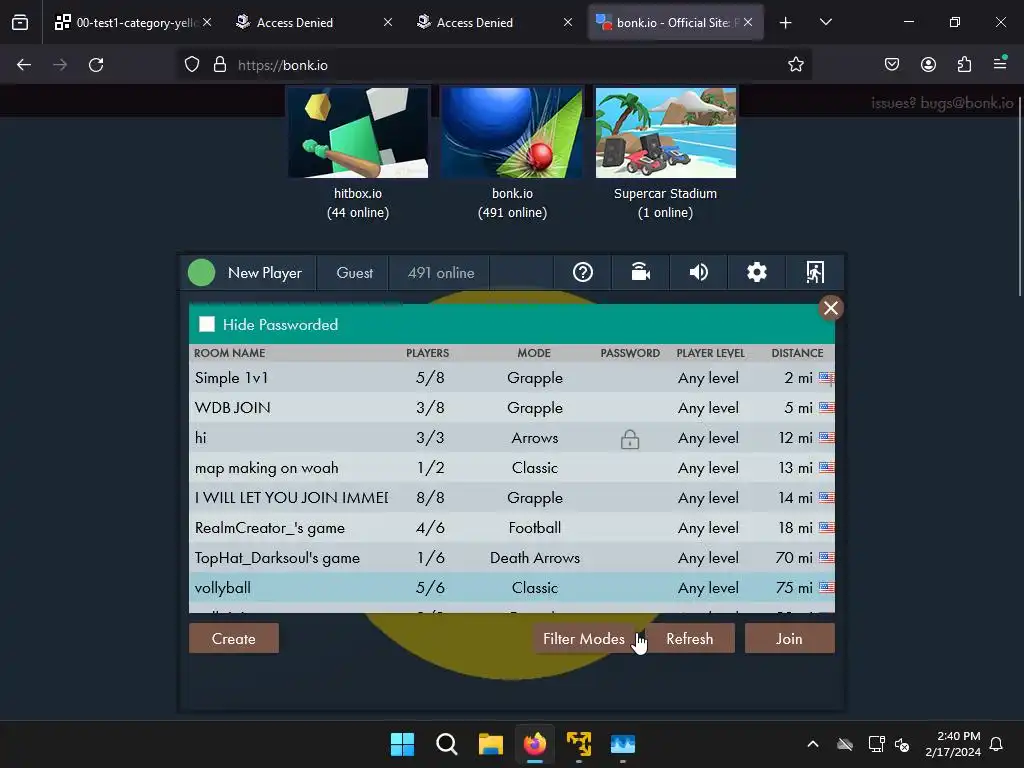Select TopHat_Darksoul's game room
The width and height of the screenshot is (1024, 768).
point(512,558)
